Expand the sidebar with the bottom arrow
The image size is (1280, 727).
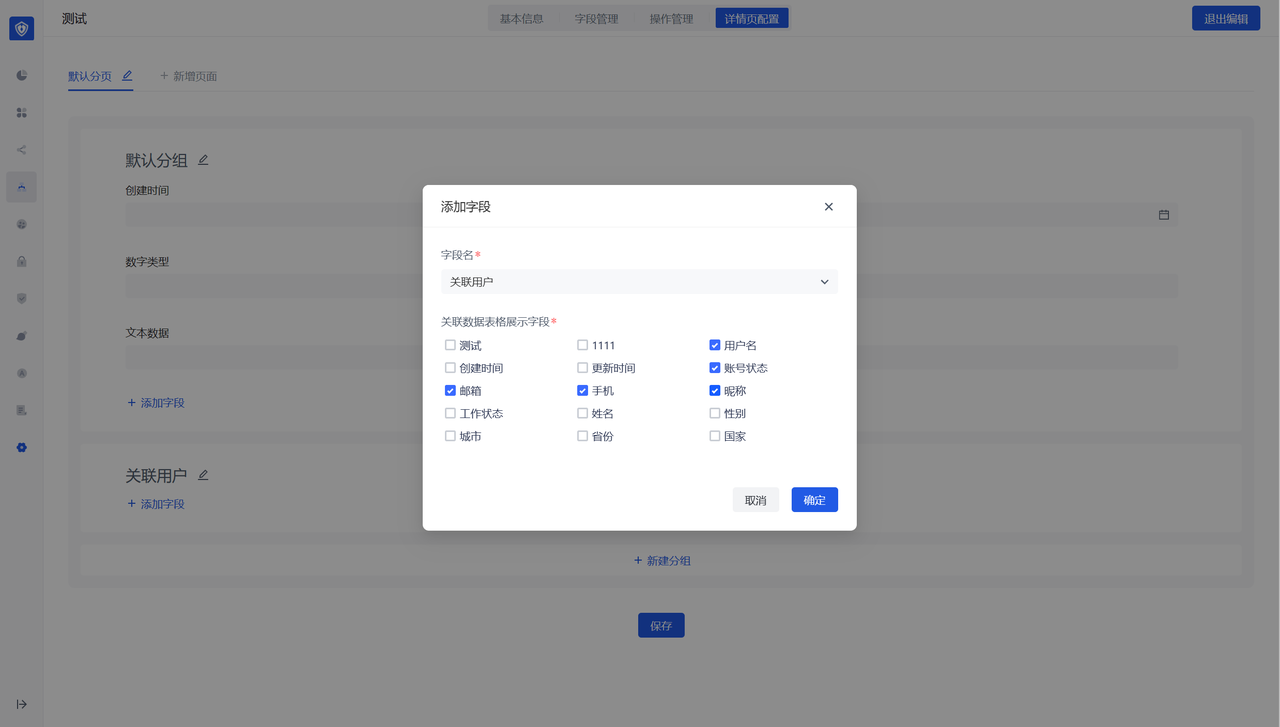click(22, 704)
